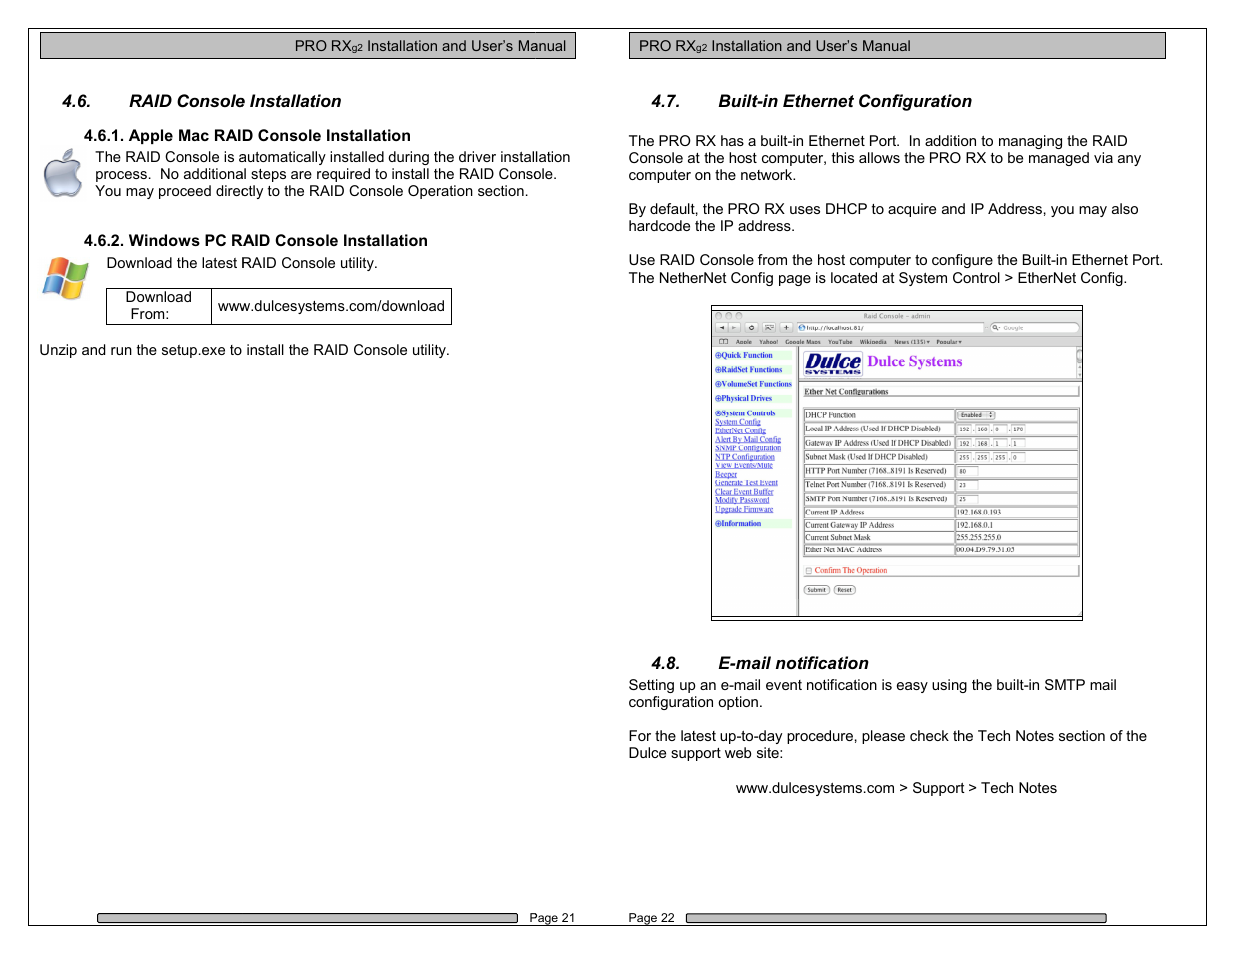Click the Dulce Systems logo image
1235x954 pixels.
pyautogui.click(x=833, y=363)
